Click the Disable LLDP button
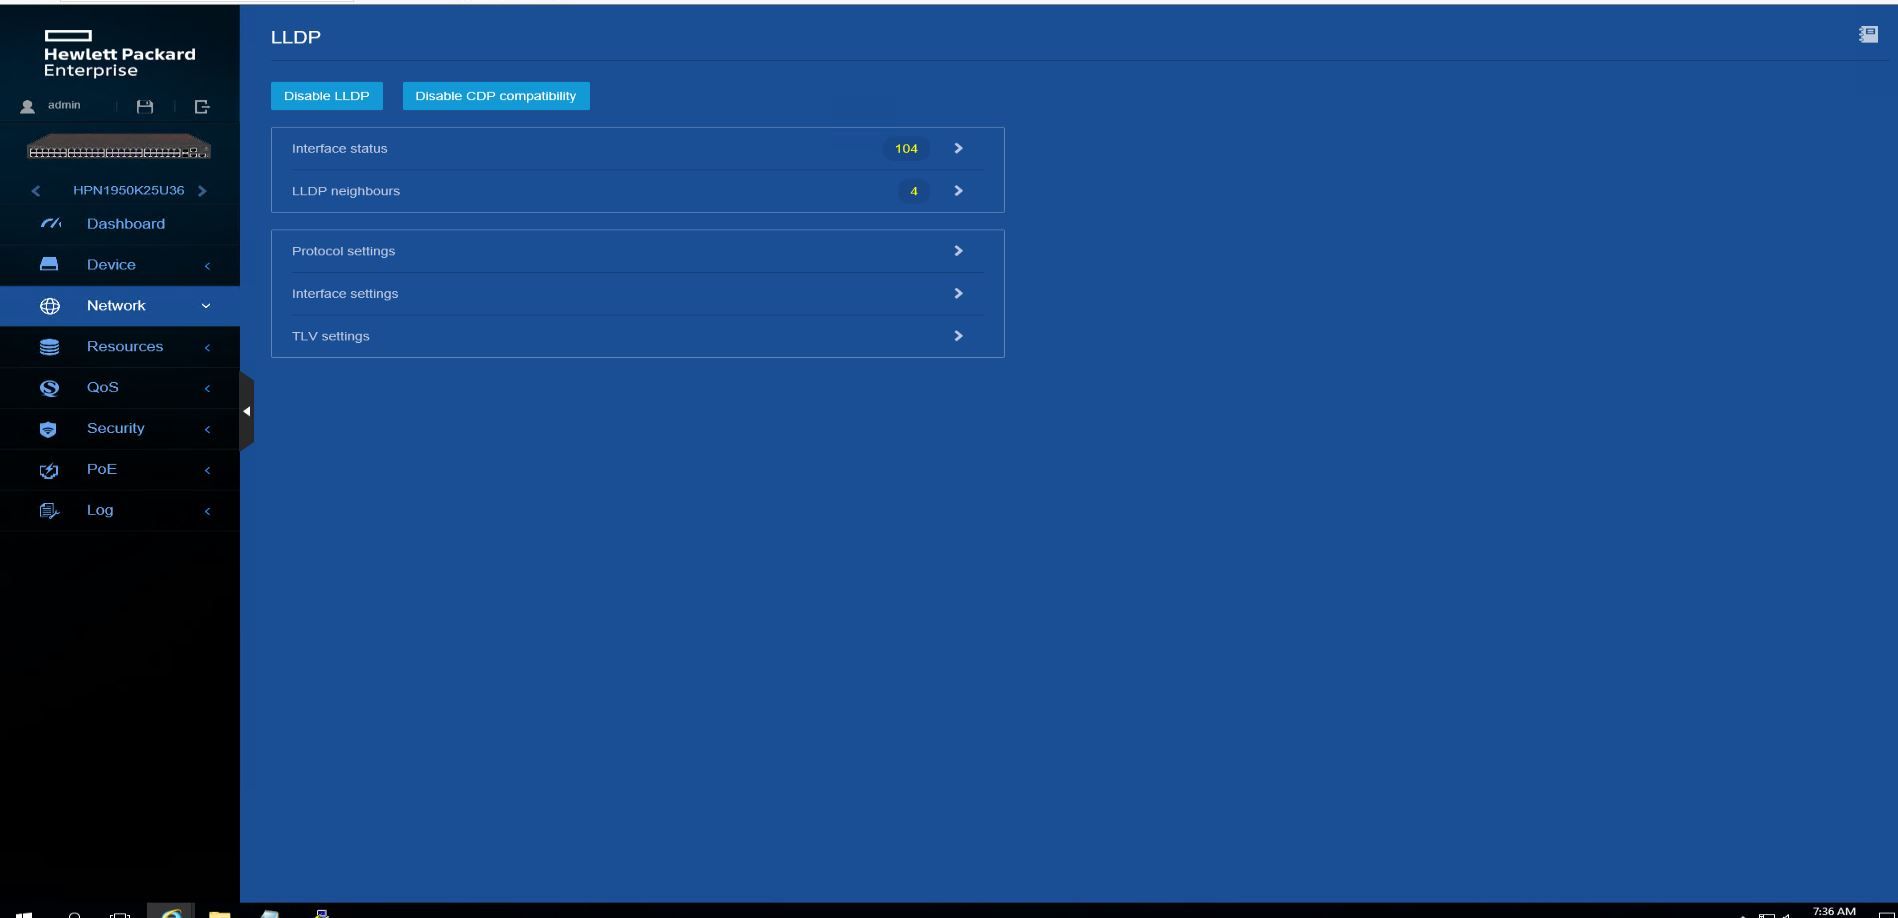 point(327,96)
